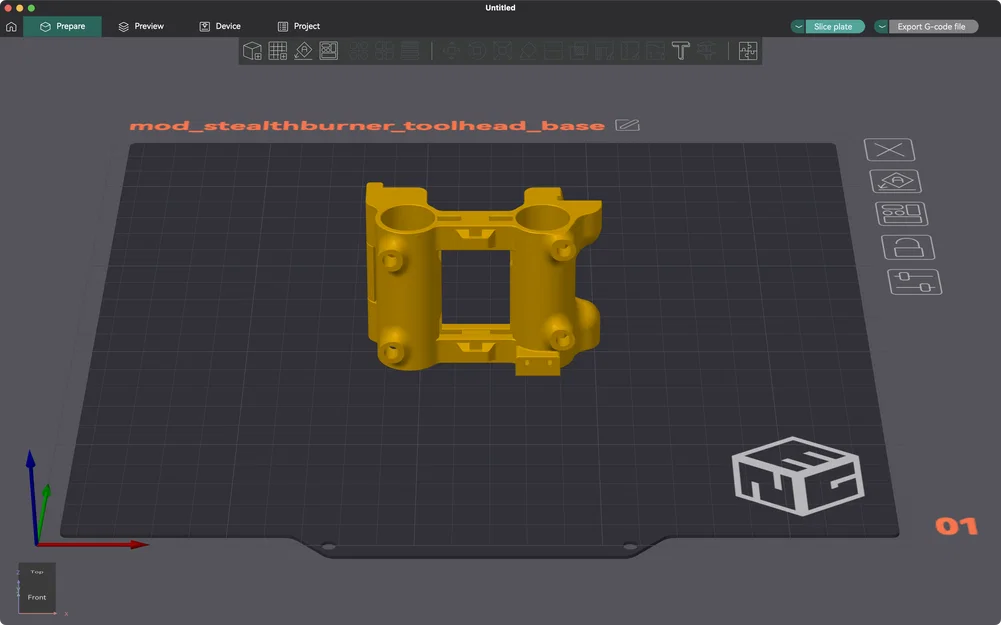Image resolution: width=1001 pixels, height=625 pixels.
Task: Open the Text tool
Action: (681, 50)
